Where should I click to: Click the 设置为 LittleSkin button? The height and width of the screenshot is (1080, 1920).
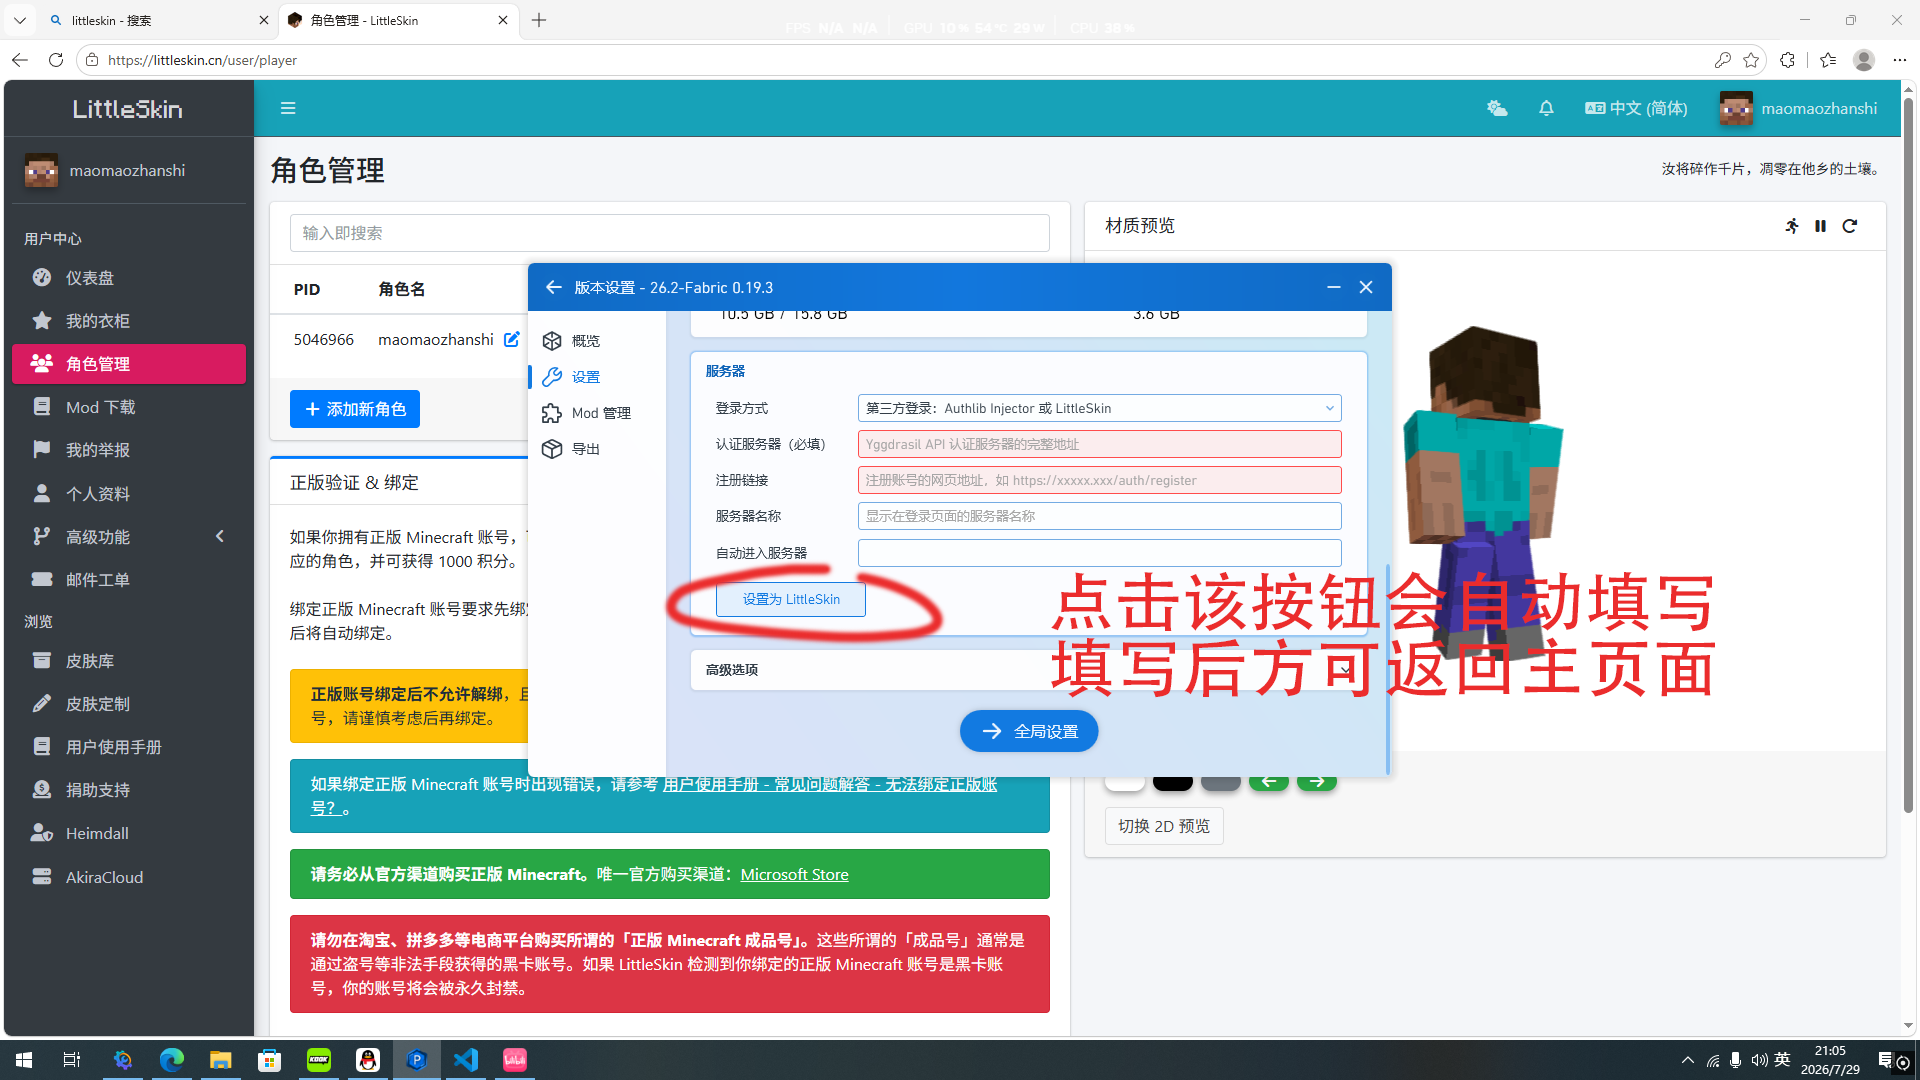pyautogui.click(x=791, y=599)
